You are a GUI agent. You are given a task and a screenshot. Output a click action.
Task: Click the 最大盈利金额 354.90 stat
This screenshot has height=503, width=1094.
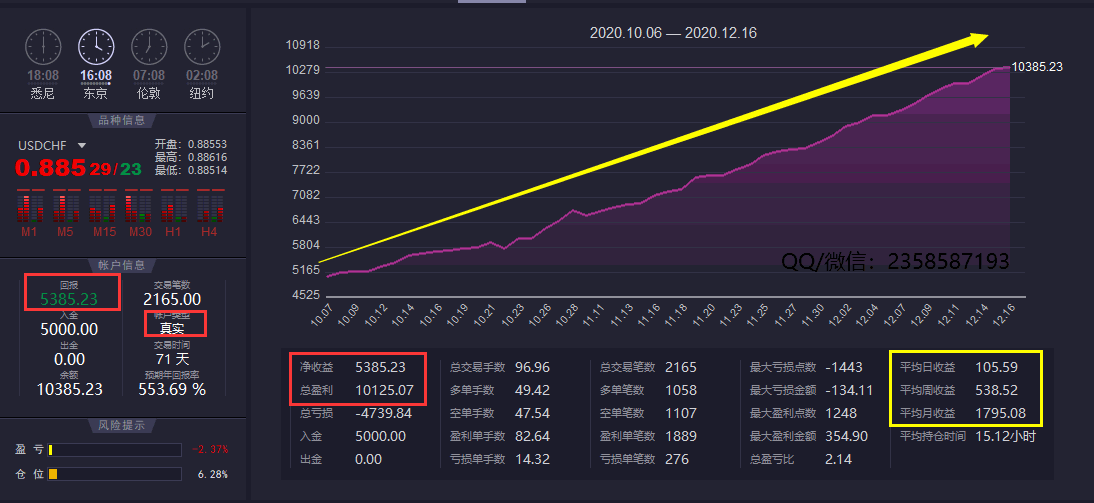pos(809,437)
